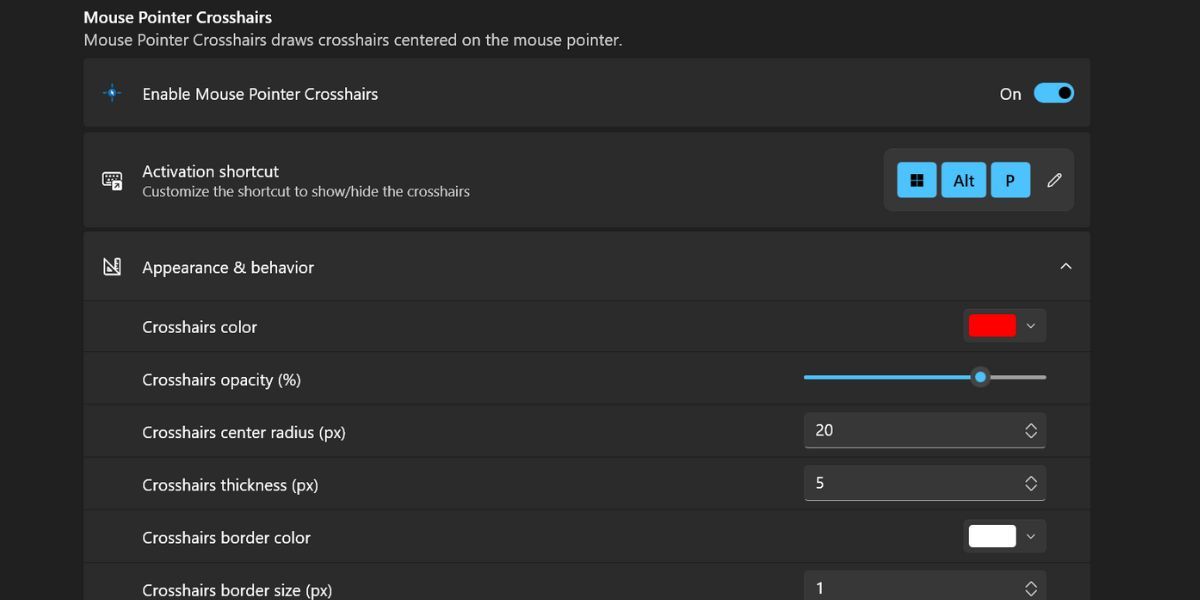Click the thickness stepper arrows
Screen dimensions: 1200x600
pos(1031,483)
